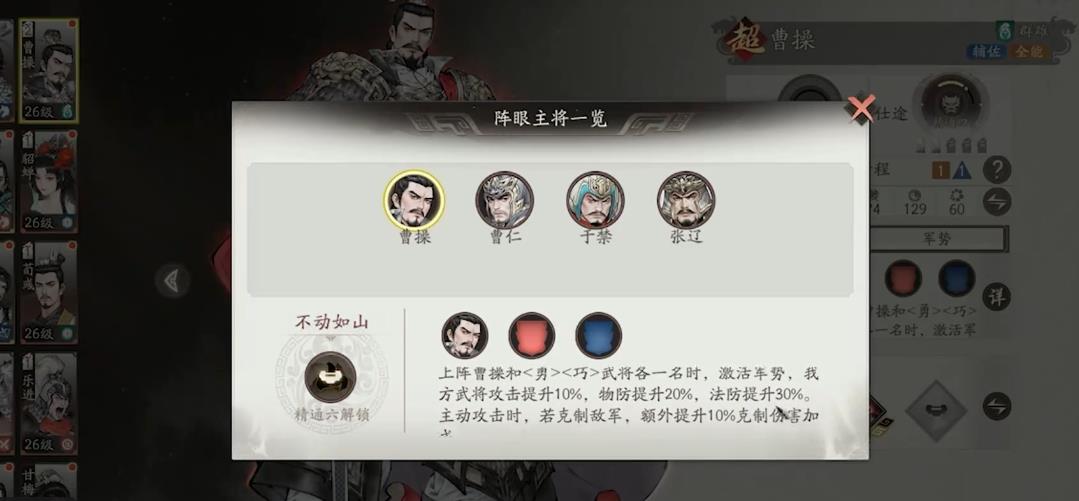1079x501 pixels.
Task: Click the diamond-shaped equipment slot
Action: click(x=936, y=411)
